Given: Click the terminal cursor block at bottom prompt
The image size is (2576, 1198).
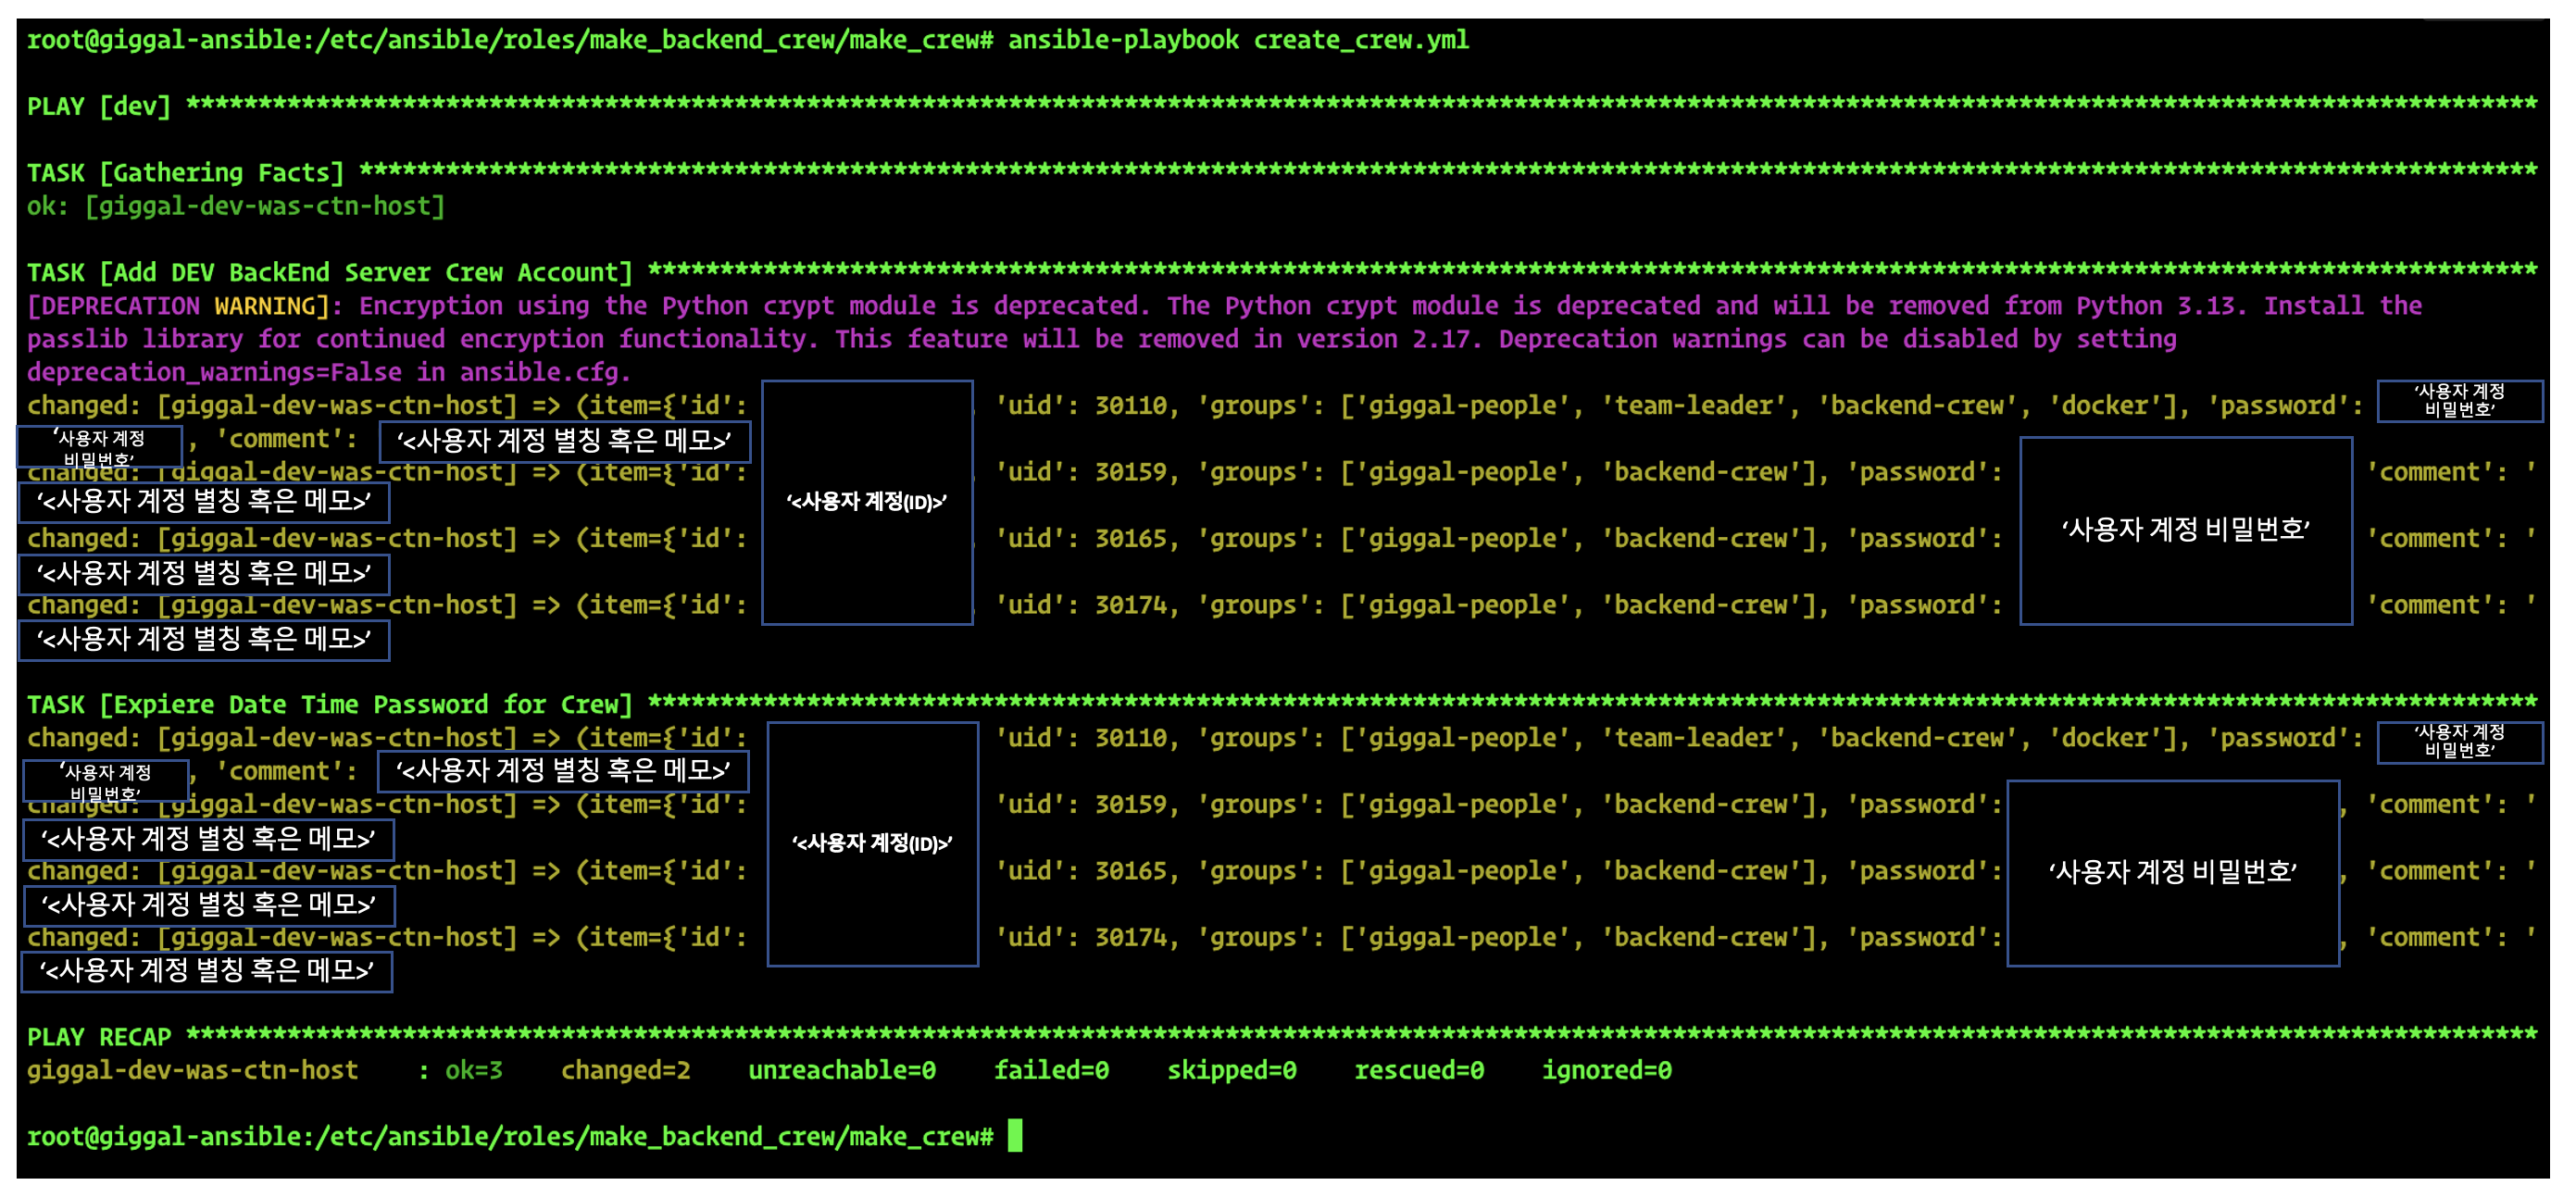Looking at the screenshot, I should point(1014,1135).
